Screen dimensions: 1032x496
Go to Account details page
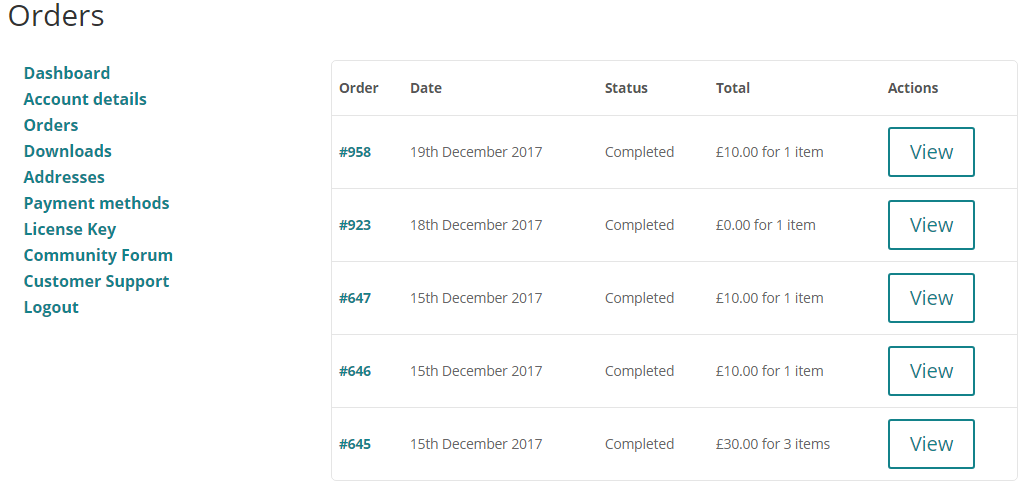(85, 99)
